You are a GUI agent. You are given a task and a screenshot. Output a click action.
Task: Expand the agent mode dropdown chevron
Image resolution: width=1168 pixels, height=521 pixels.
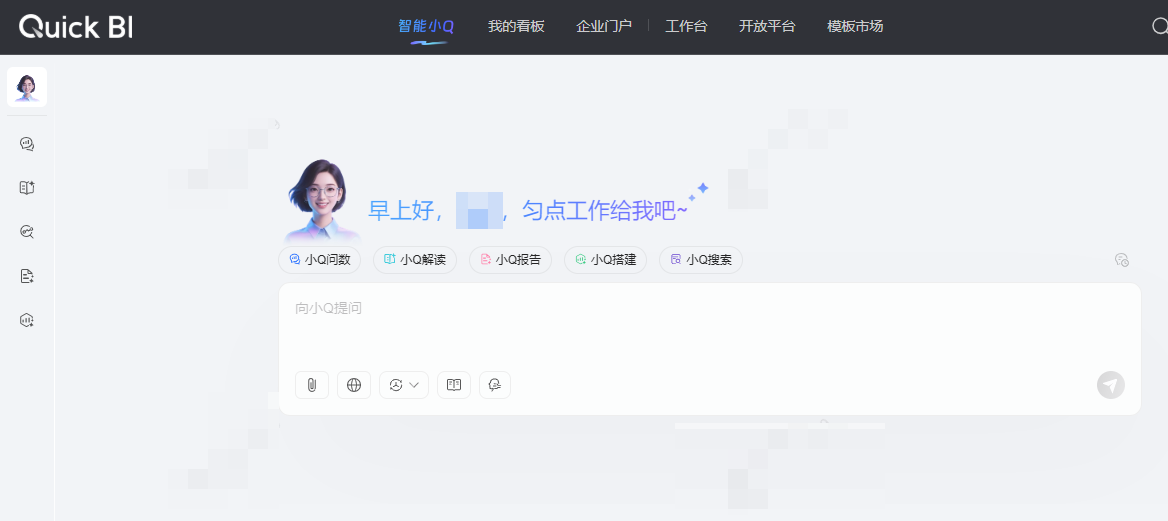coord(414,385)
